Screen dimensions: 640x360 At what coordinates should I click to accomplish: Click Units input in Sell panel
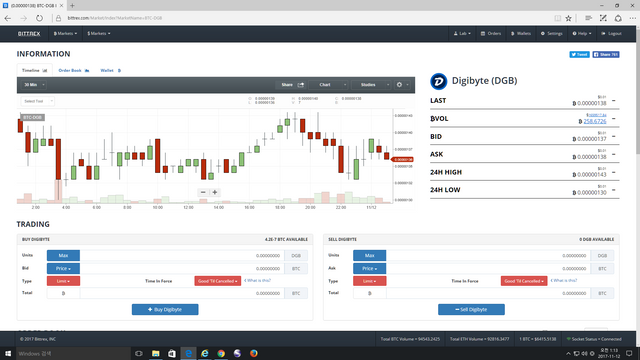click(488, 256)
